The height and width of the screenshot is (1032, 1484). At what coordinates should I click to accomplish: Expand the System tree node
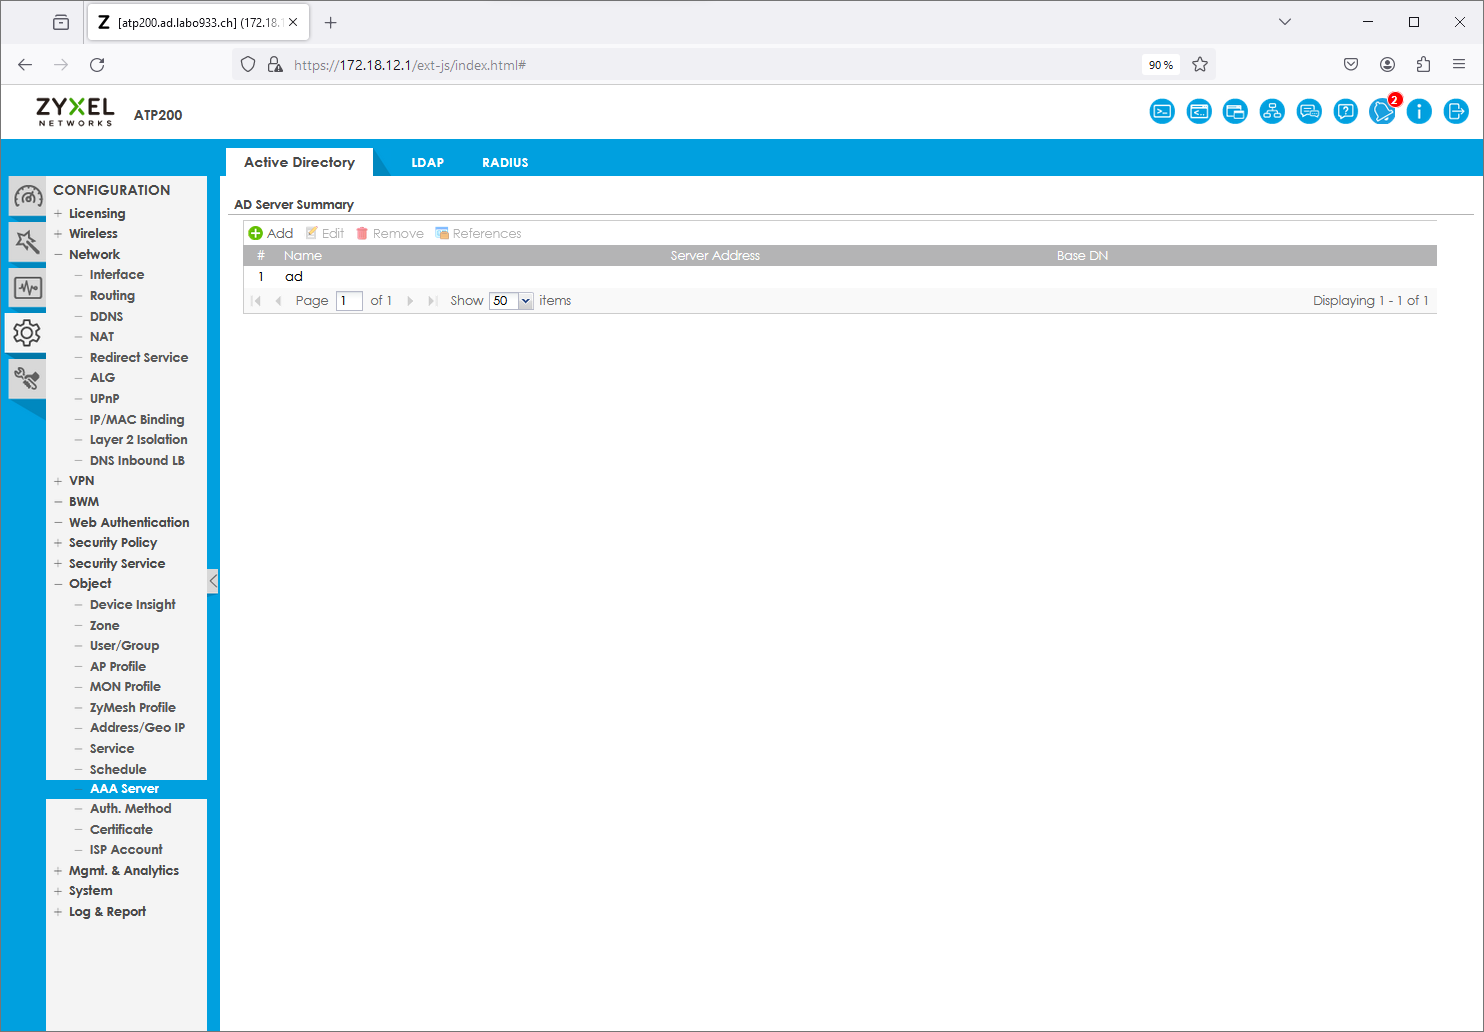coord(58,891)
